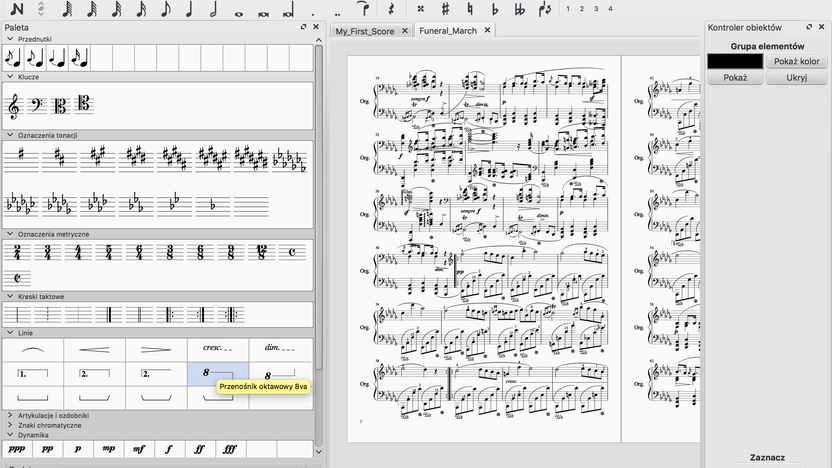Apply double sharp accidental from toolbar
This screenshot has width=832, height=468.
tap(420, 9)
